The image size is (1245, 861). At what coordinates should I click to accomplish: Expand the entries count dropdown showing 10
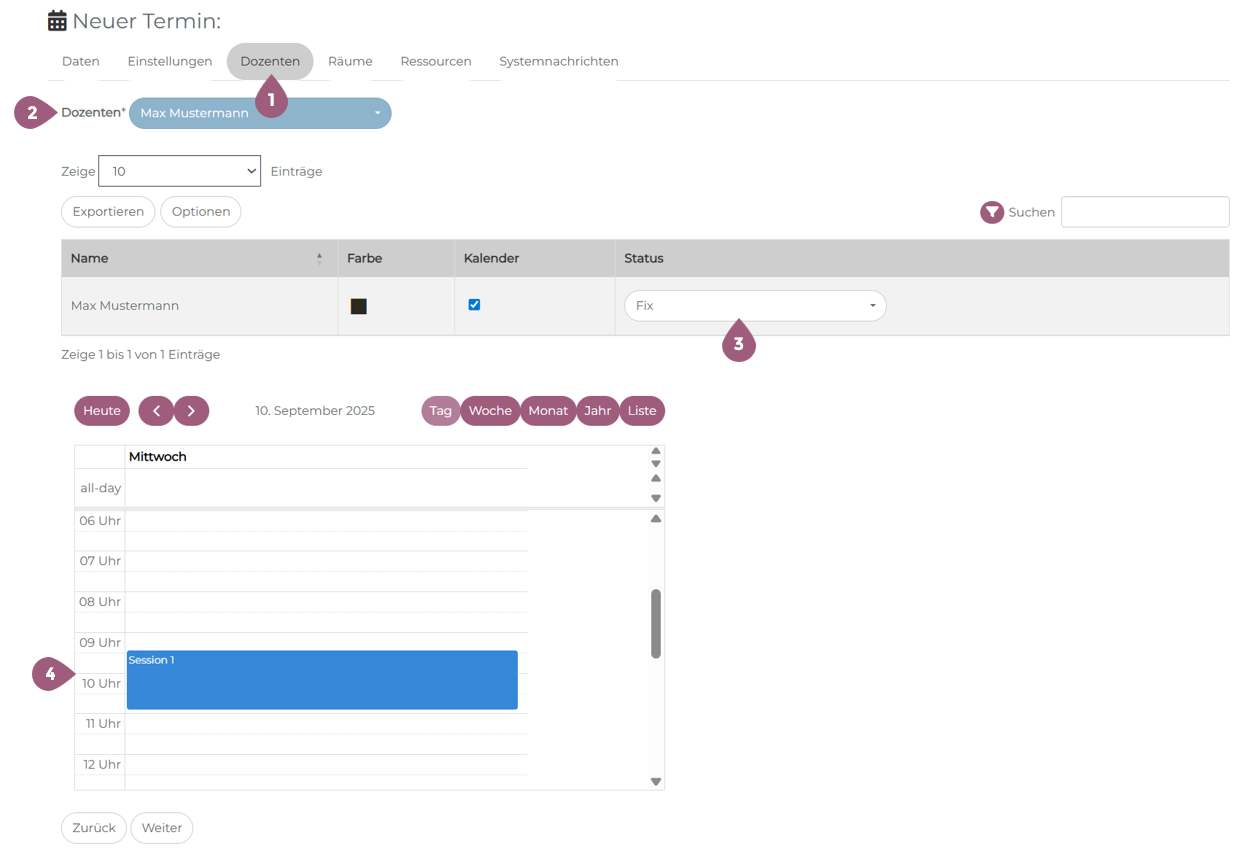(x=180, y=171)
